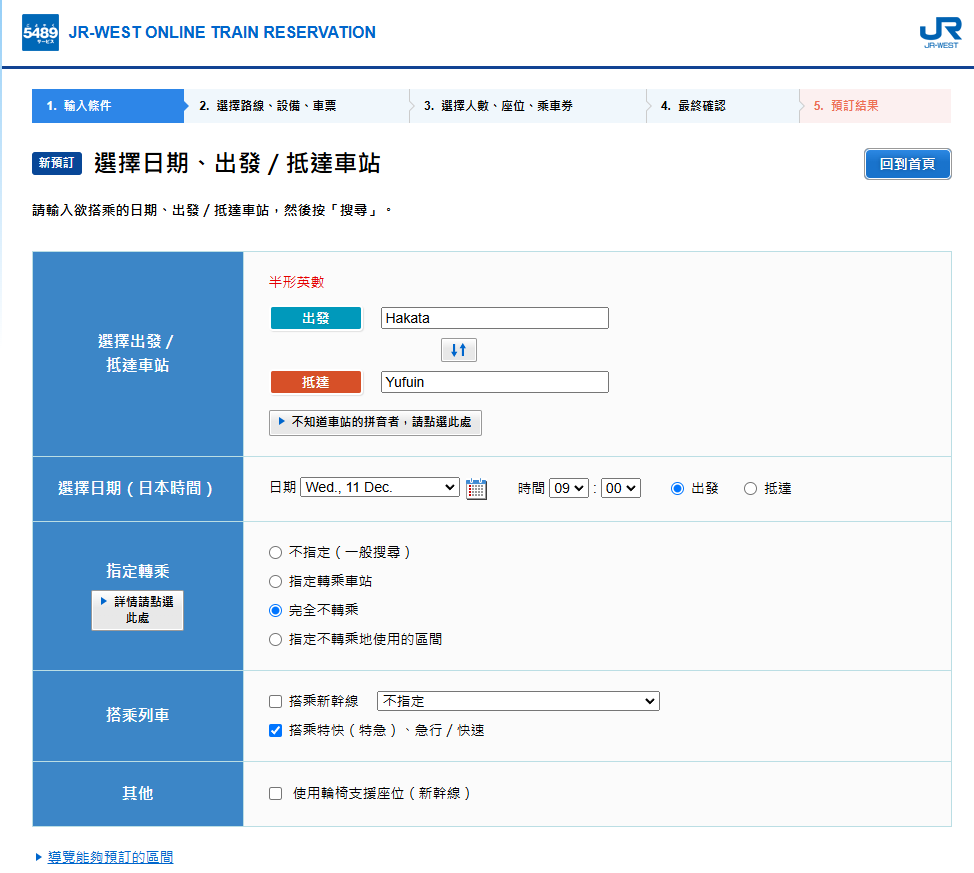Image resolution: width=974 pixels, height=873 pixels.
Task: Click the departure station field with Hakata
Action: [x=494, y=318]
